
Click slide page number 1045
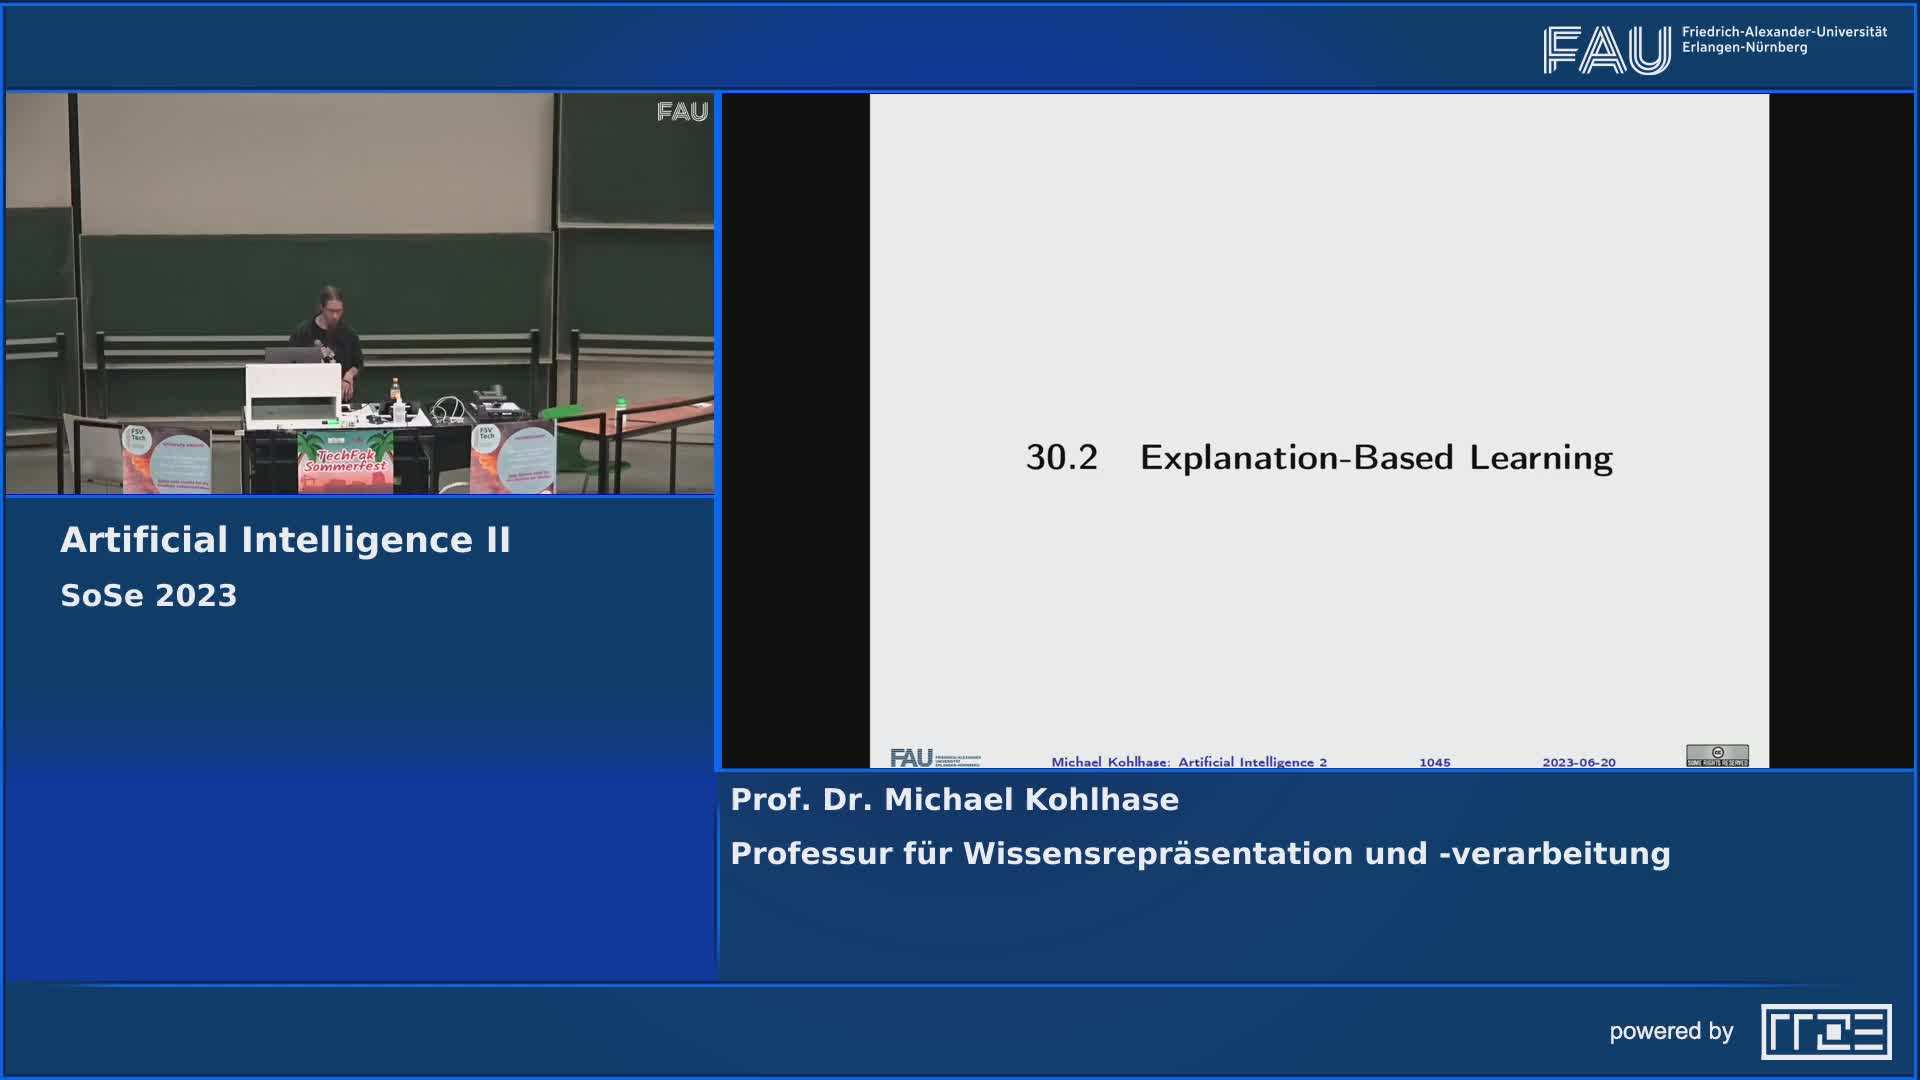pyautogui.click(x=1434, y=762)
